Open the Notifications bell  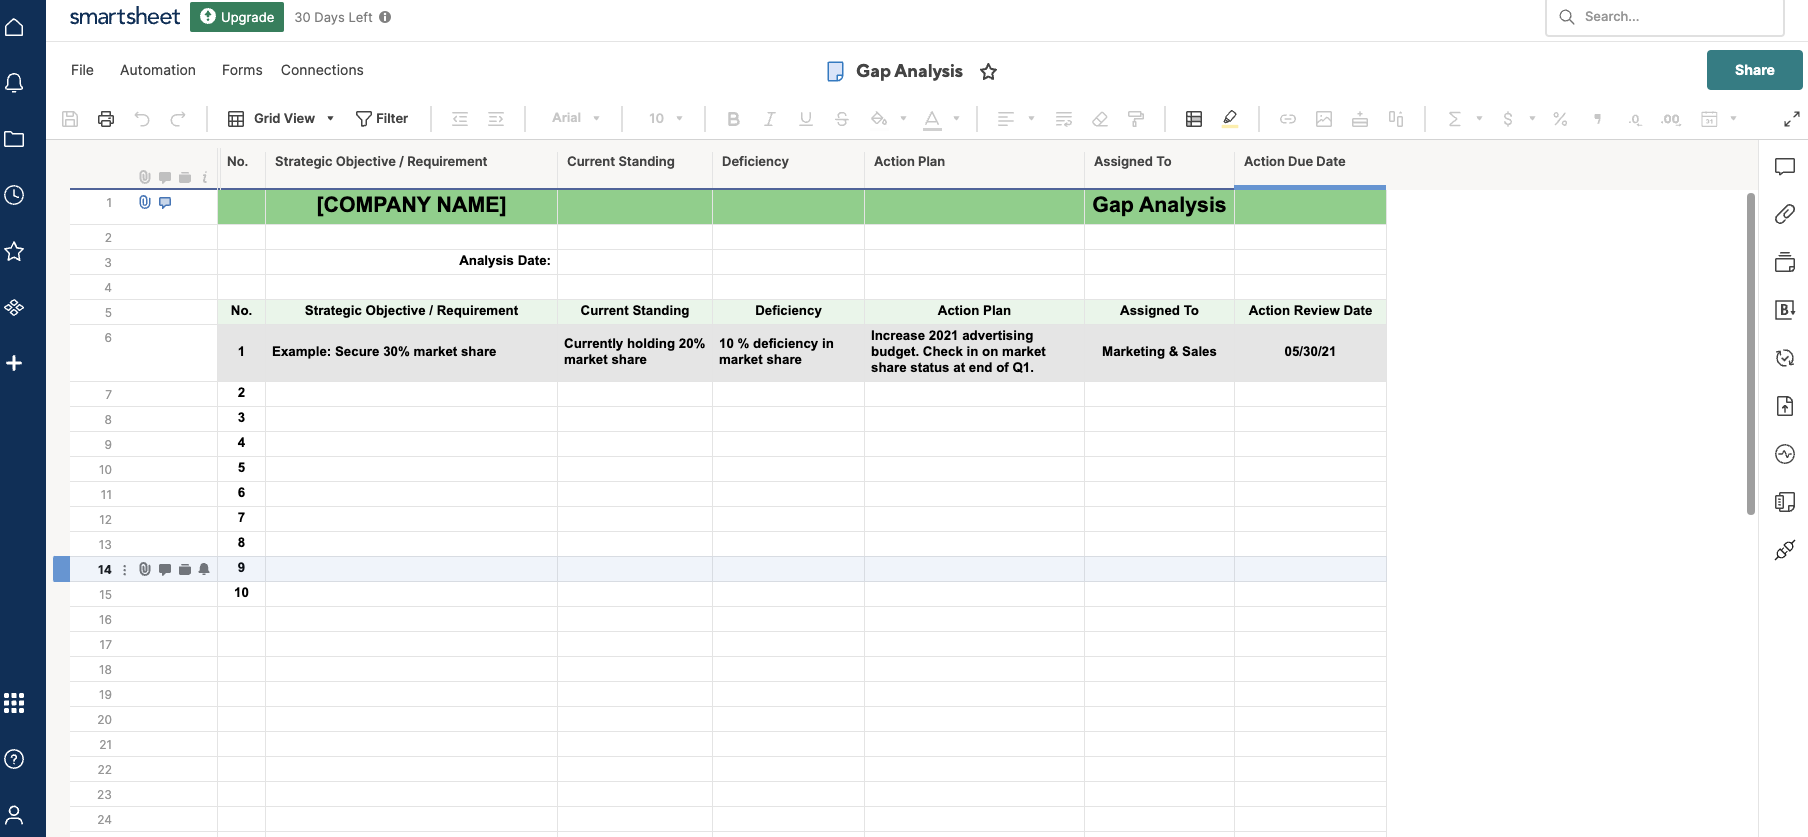(14, 83)
